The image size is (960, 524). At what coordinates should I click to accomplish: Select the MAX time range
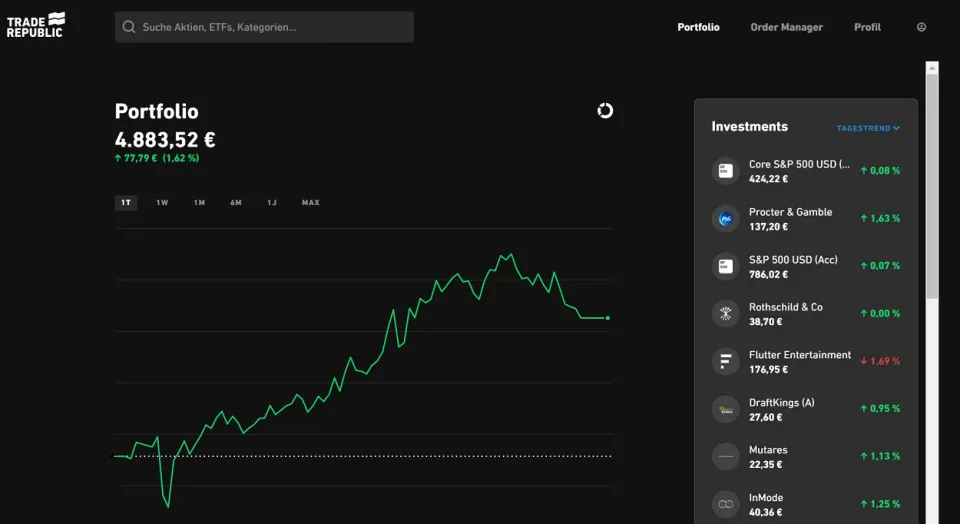coord(310,203)
